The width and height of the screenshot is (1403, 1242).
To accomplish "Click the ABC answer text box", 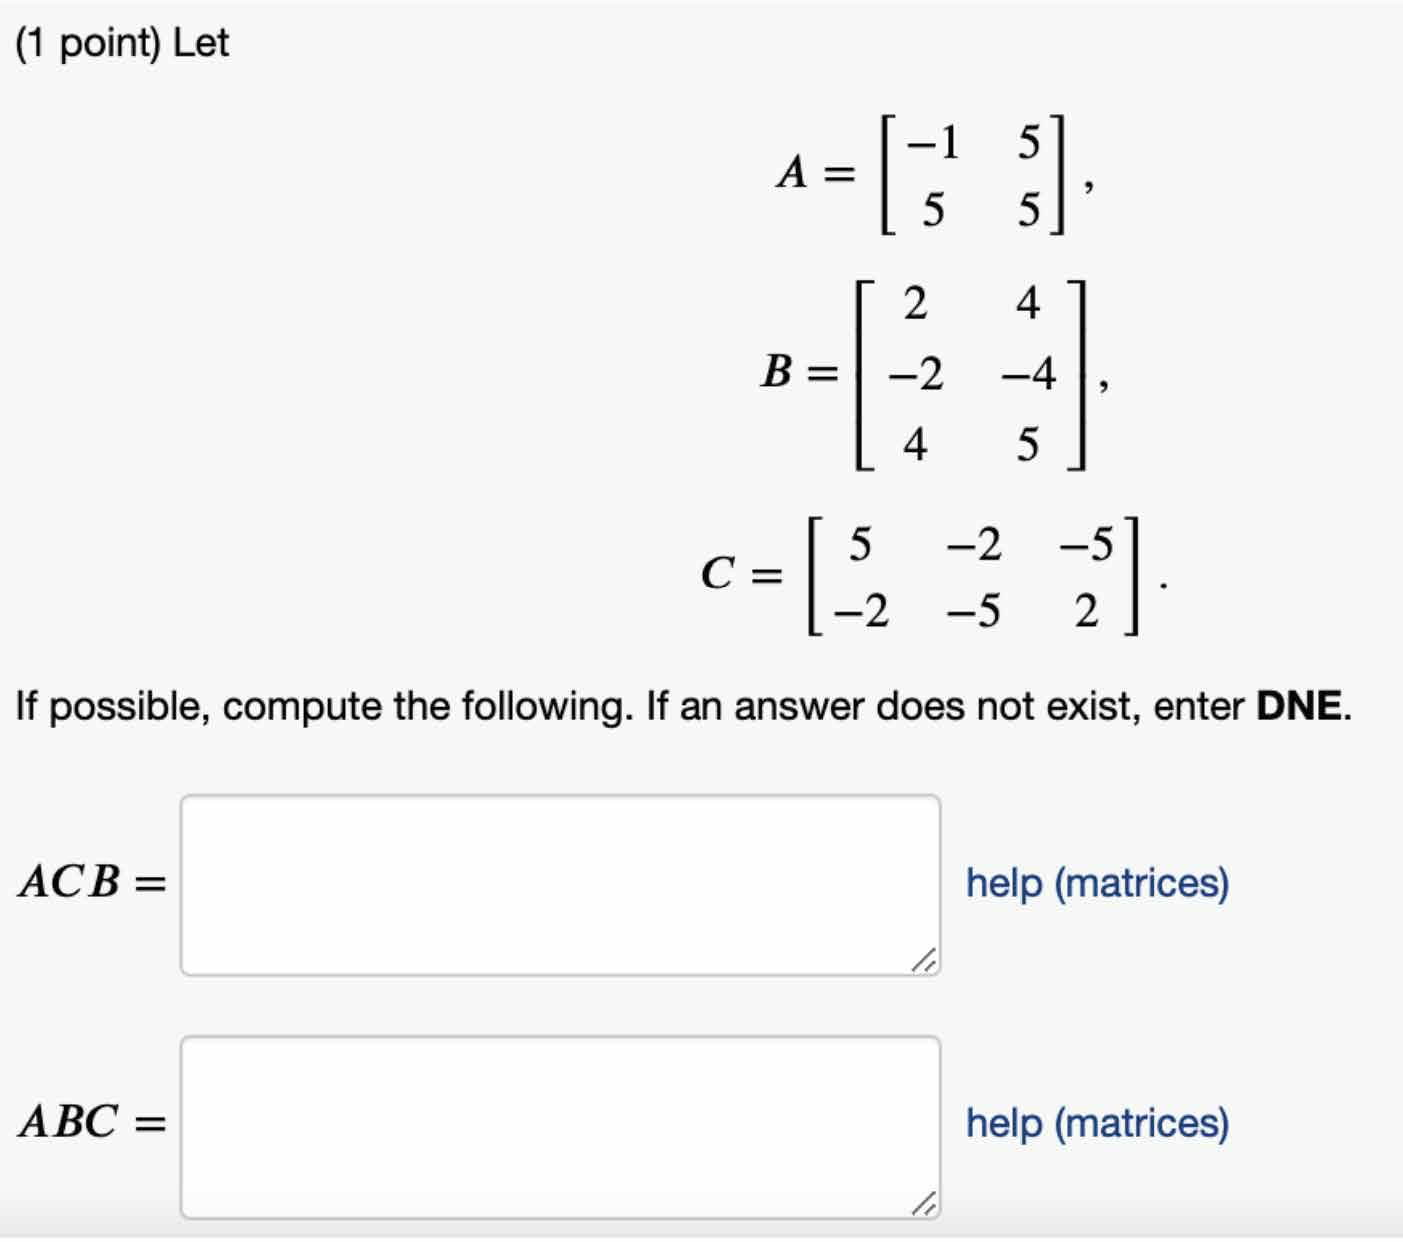I will tap(560, 1126).
